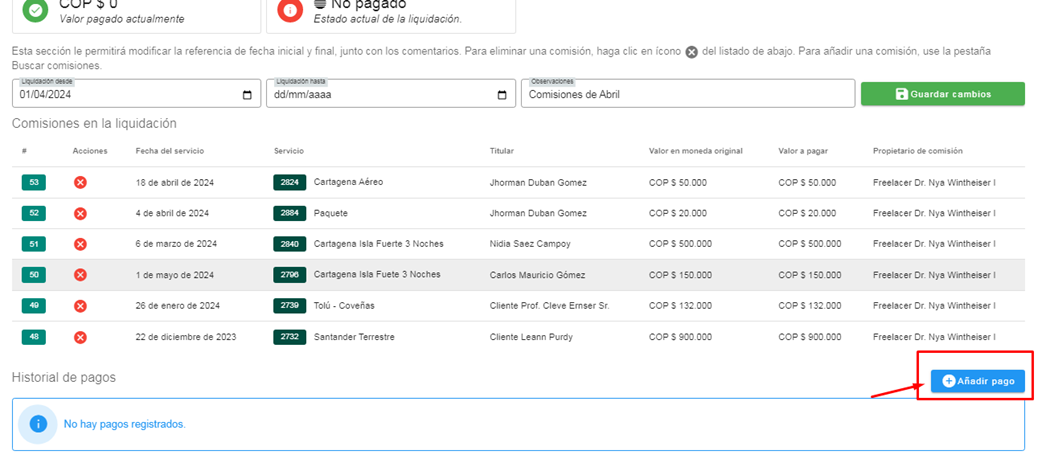Click the red remove icon for commission 48

[81, 337]
